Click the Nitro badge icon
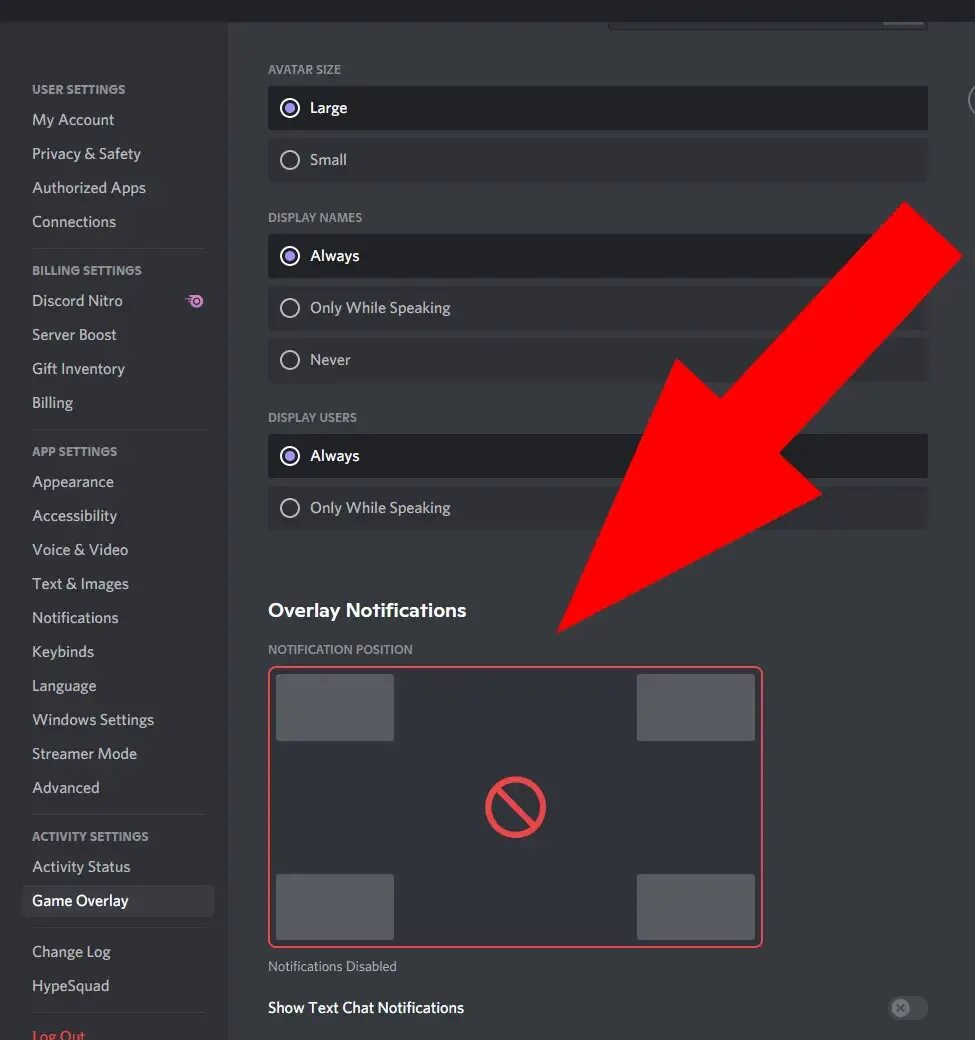Image resolution: width=975 pixels, height=1040 pixels. pos(194,301)
